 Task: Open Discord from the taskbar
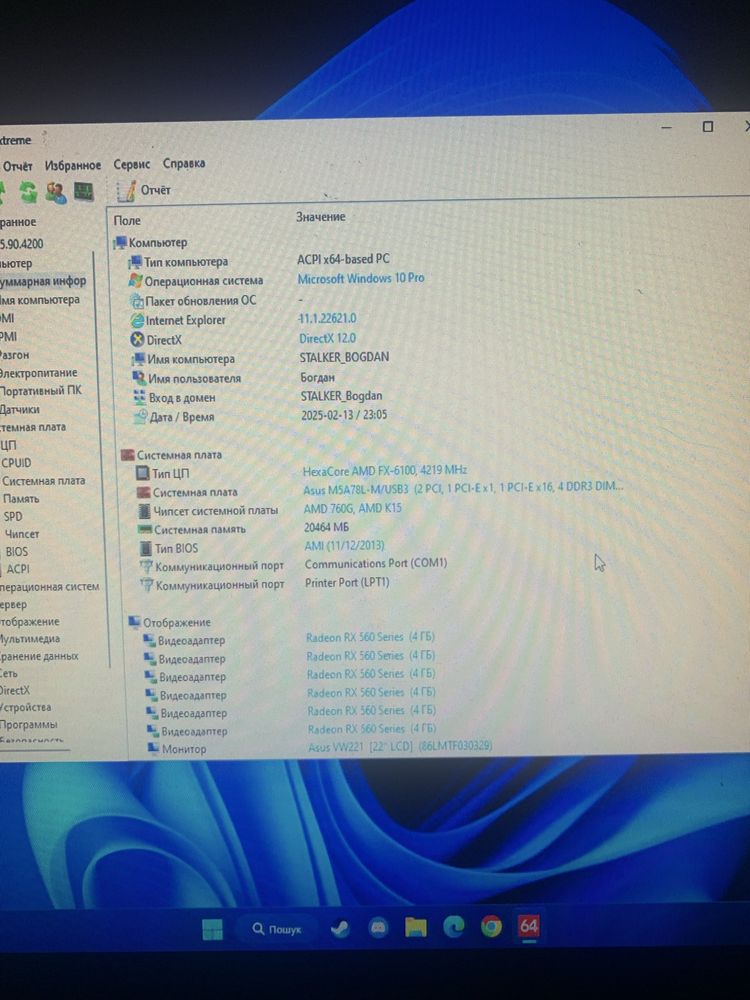click(x=378, y=927)
